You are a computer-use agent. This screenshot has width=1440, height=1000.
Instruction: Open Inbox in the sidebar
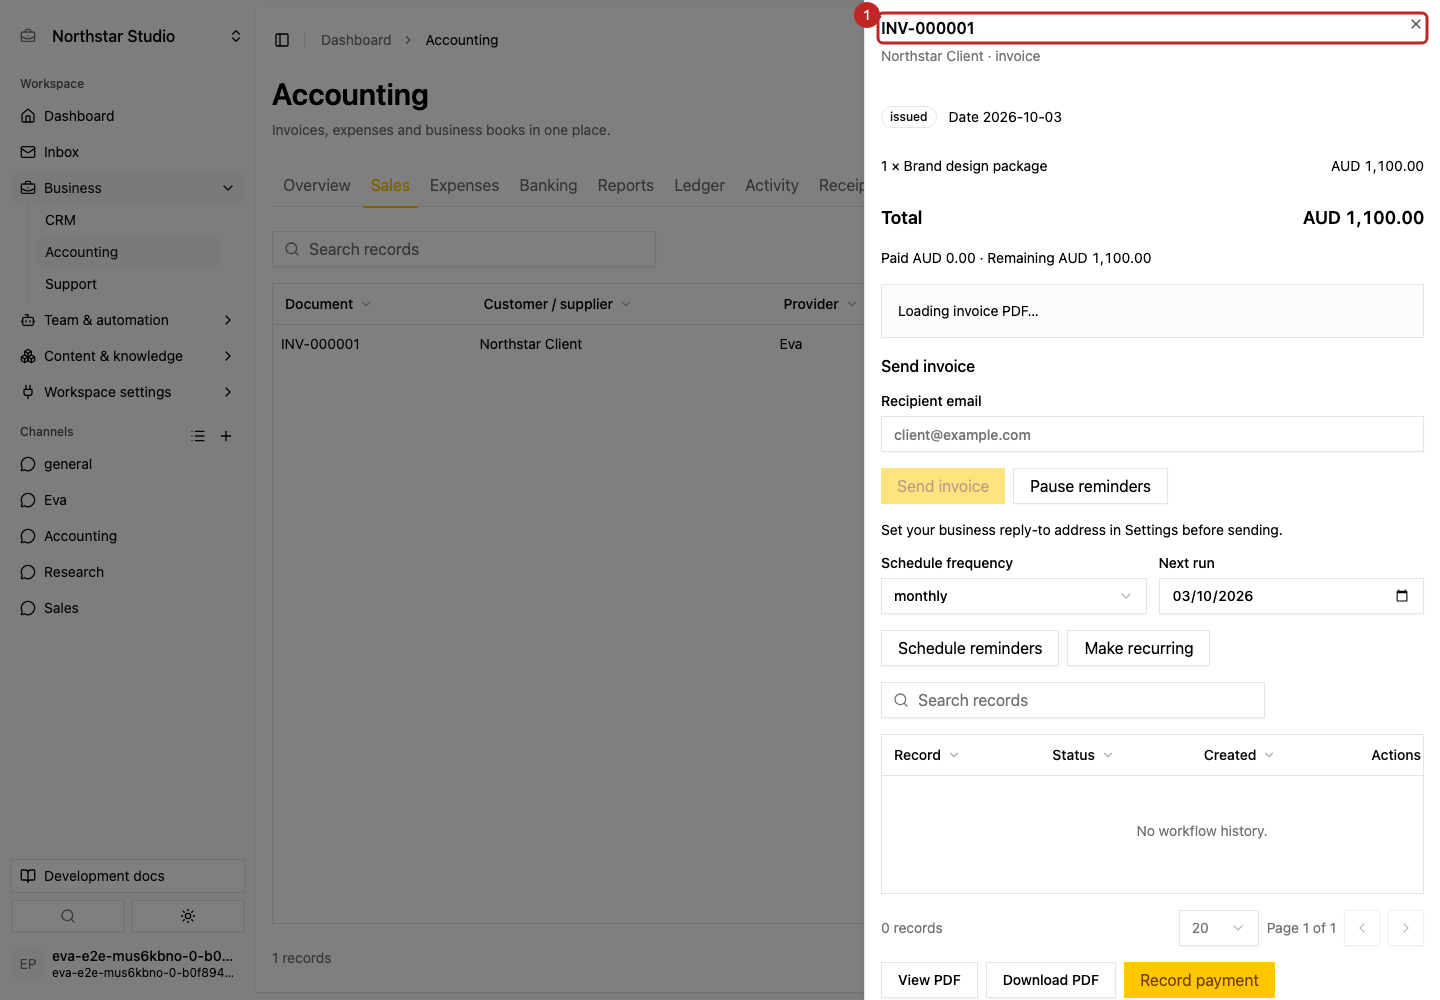[x=128, y=152]
